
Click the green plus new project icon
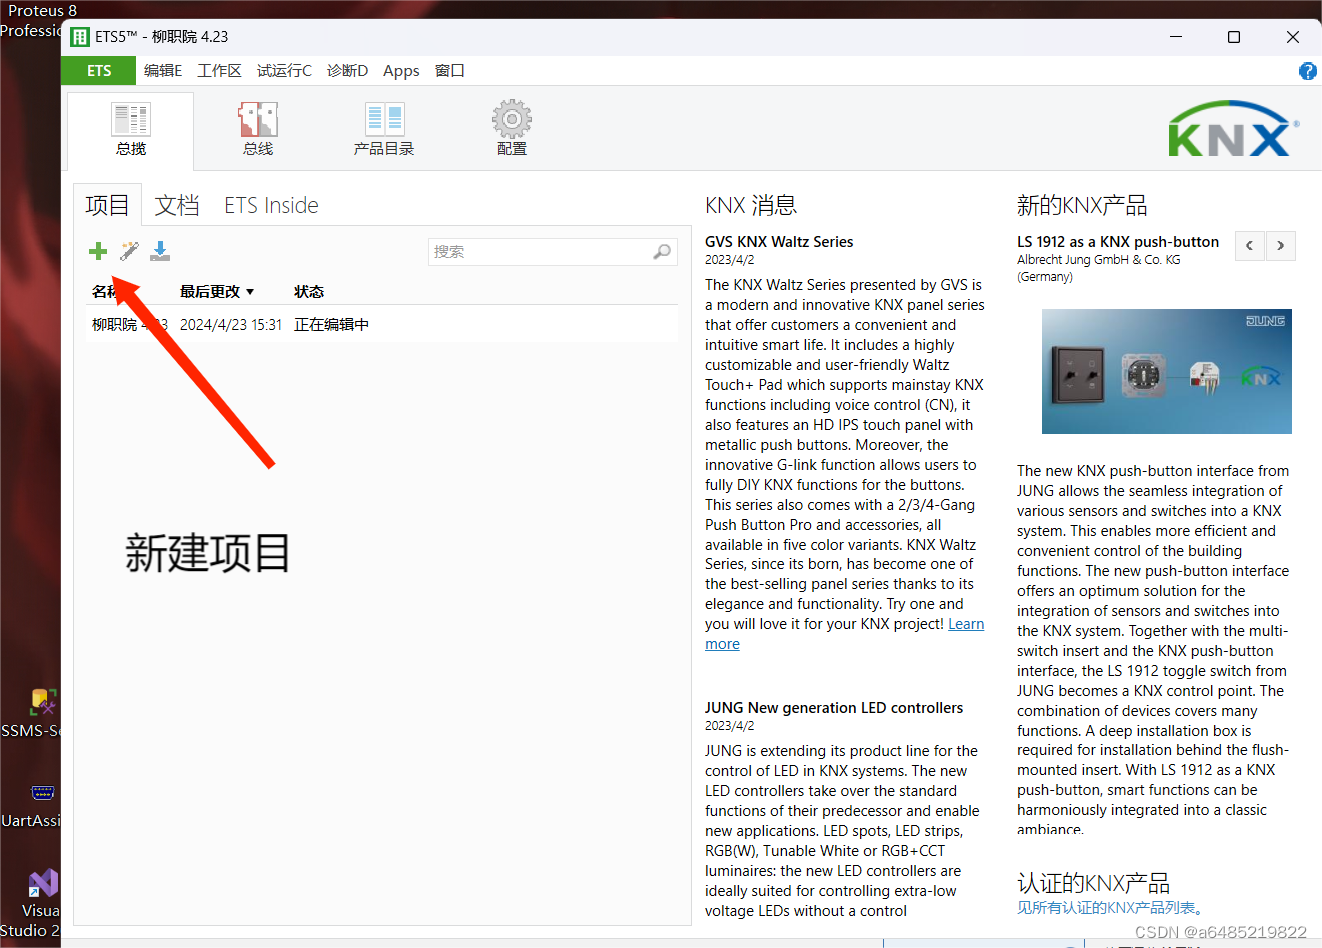(98, 251)
